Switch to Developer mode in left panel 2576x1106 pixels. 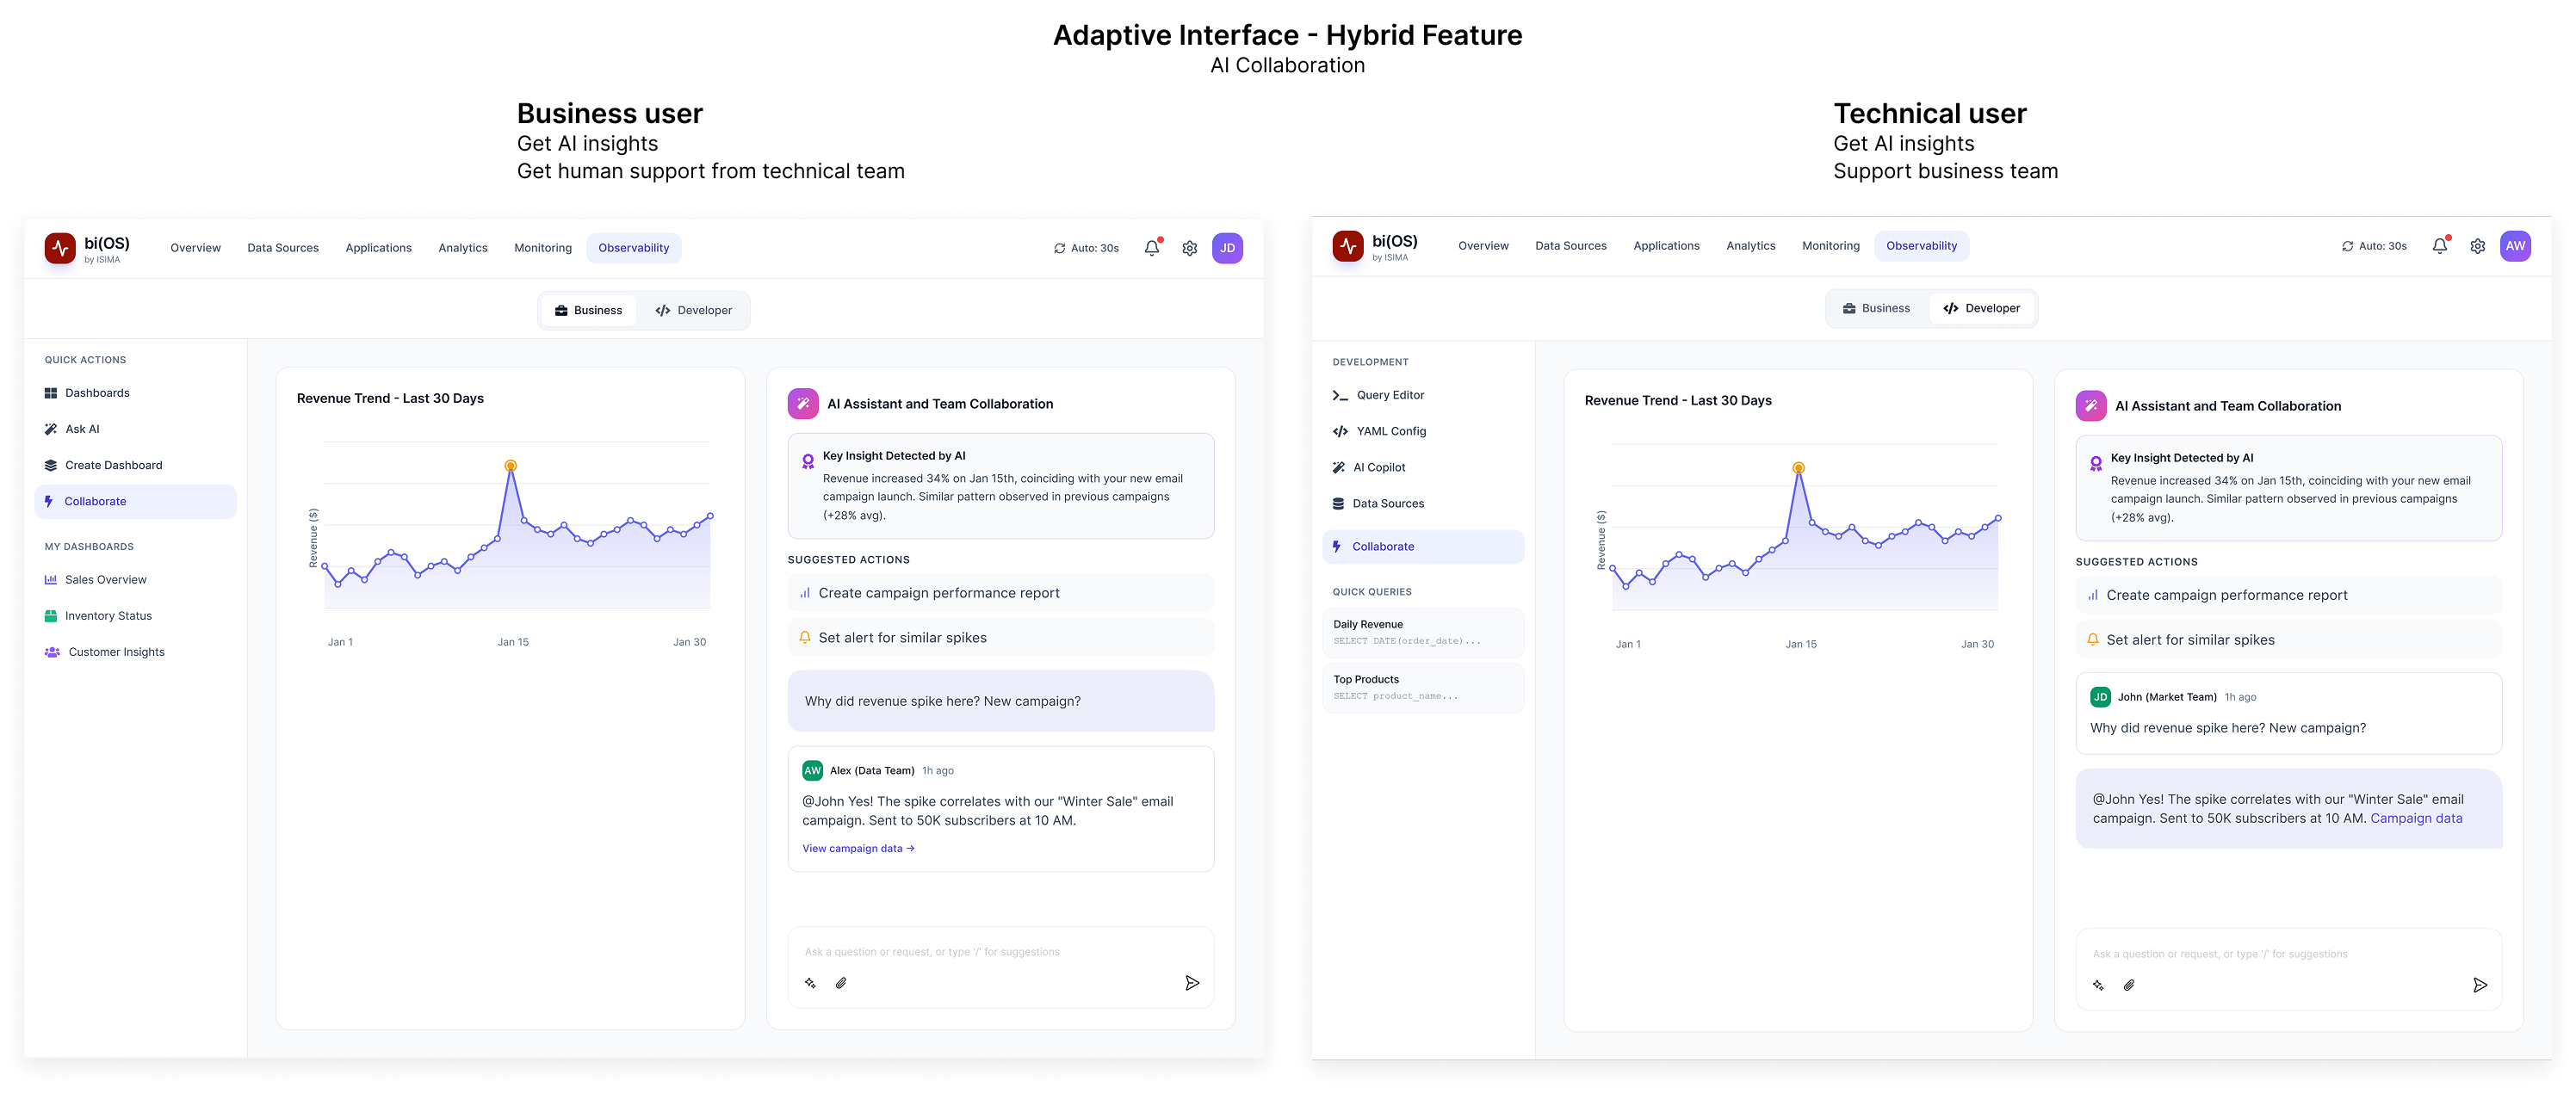pos(694,310)
